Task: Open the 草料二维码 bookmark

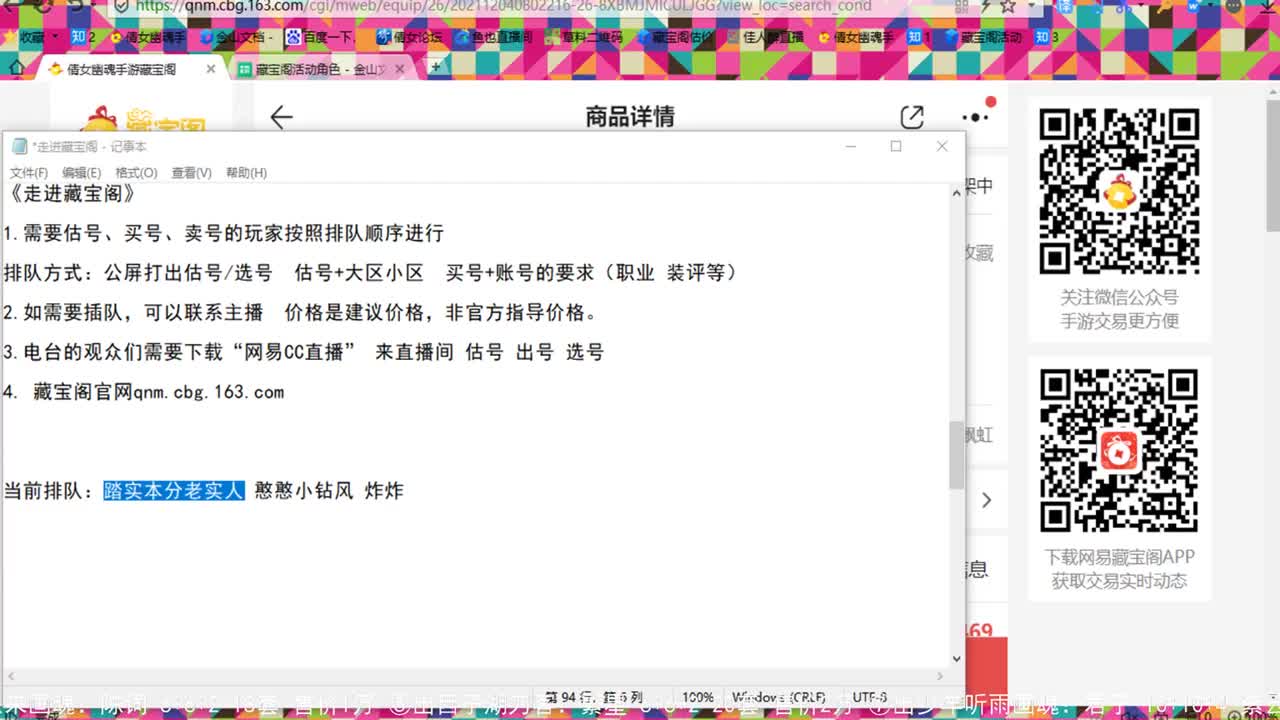Action: click(583, 37)
